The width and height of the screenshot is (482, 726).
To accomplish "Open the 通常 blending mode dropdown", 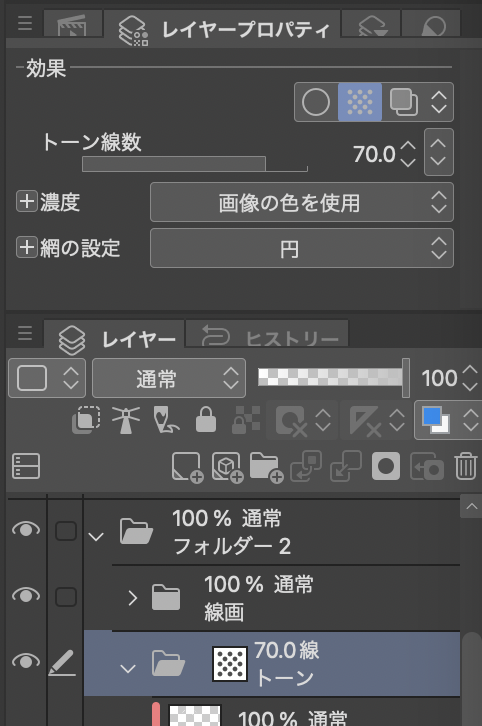I will pyautogui.click(x=169, y=378).
